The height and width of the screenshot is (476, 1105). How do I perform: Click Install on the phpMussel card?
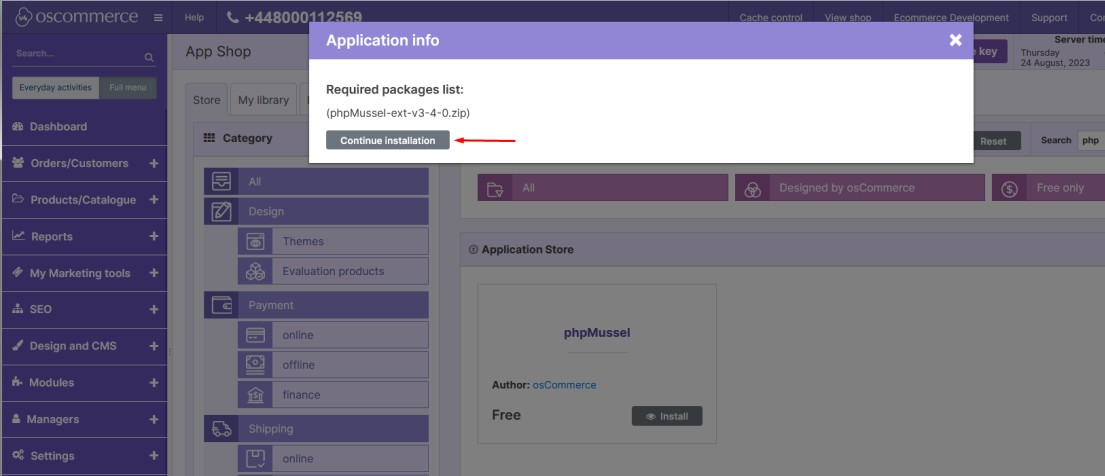tap(667, 416)
